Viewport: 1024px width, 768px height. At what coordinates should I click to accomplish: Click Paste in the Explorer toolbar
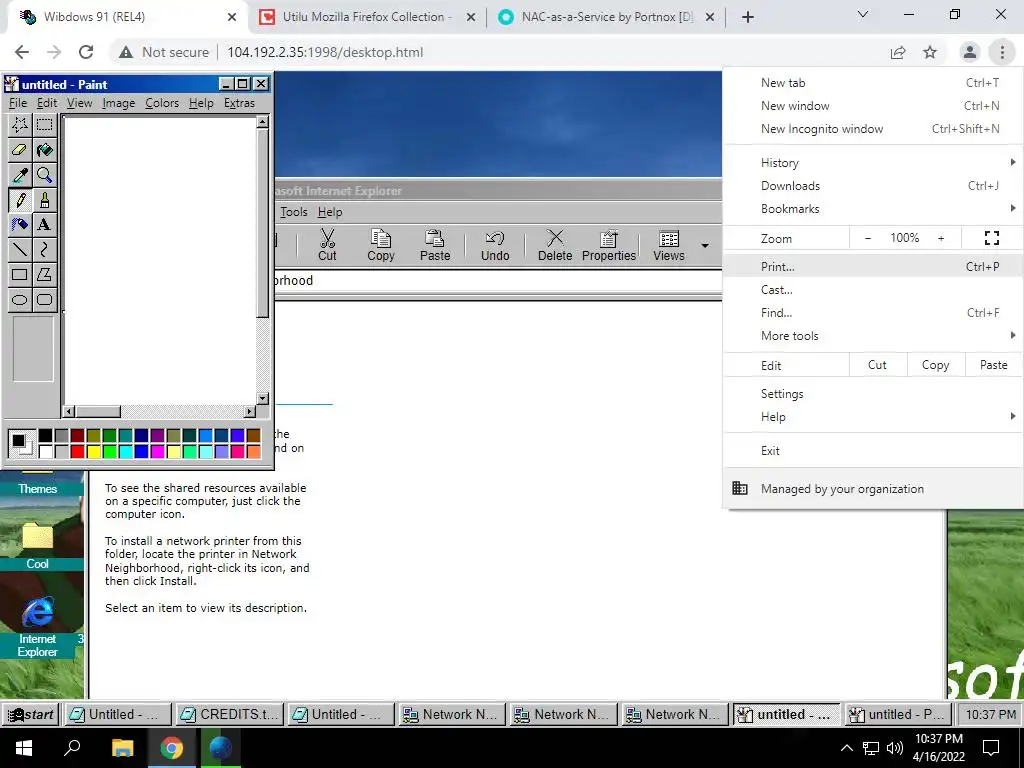(x=435, y=245)
